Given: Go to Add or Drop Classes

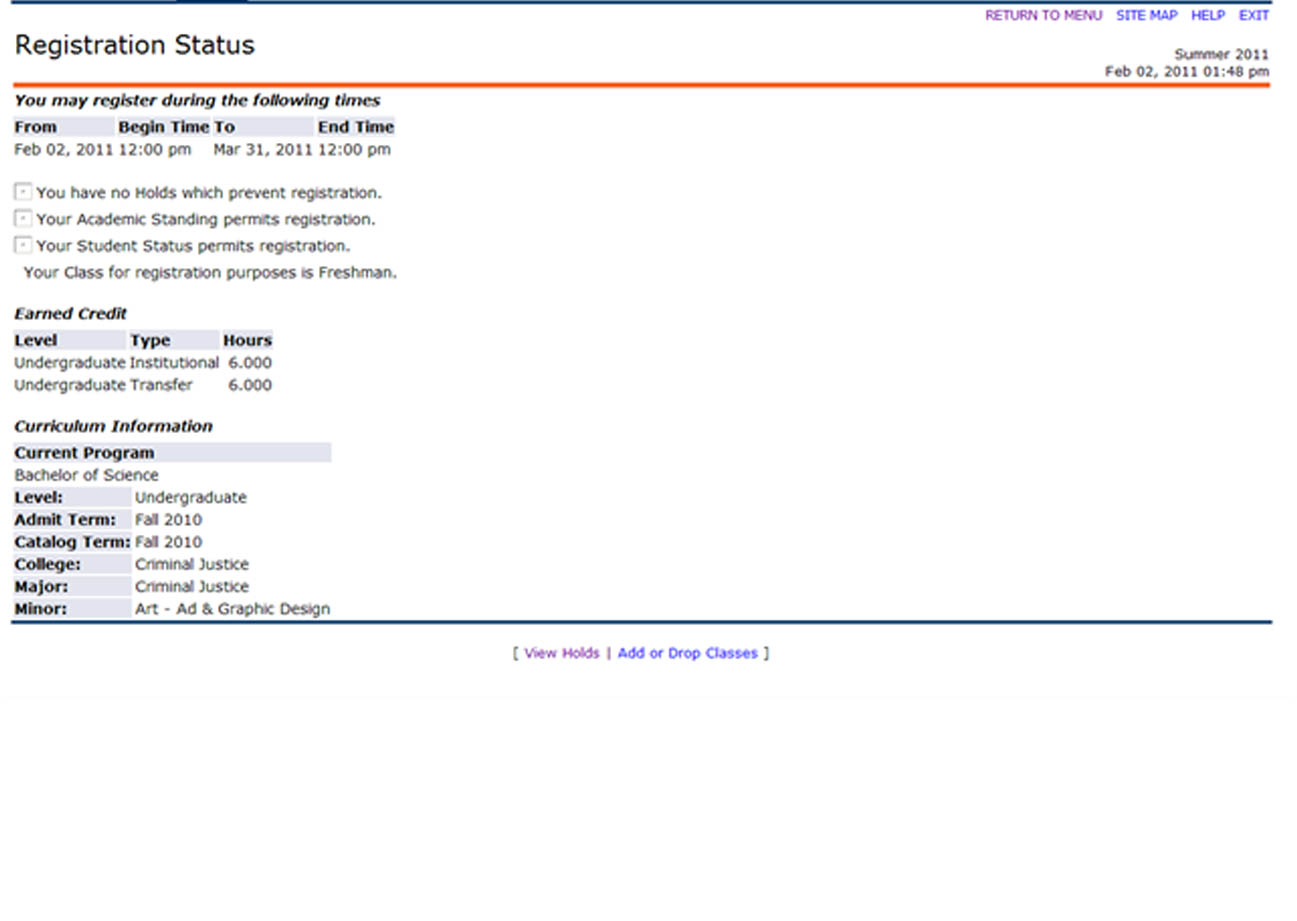Looking at the screenshot, I should [688, 653].
